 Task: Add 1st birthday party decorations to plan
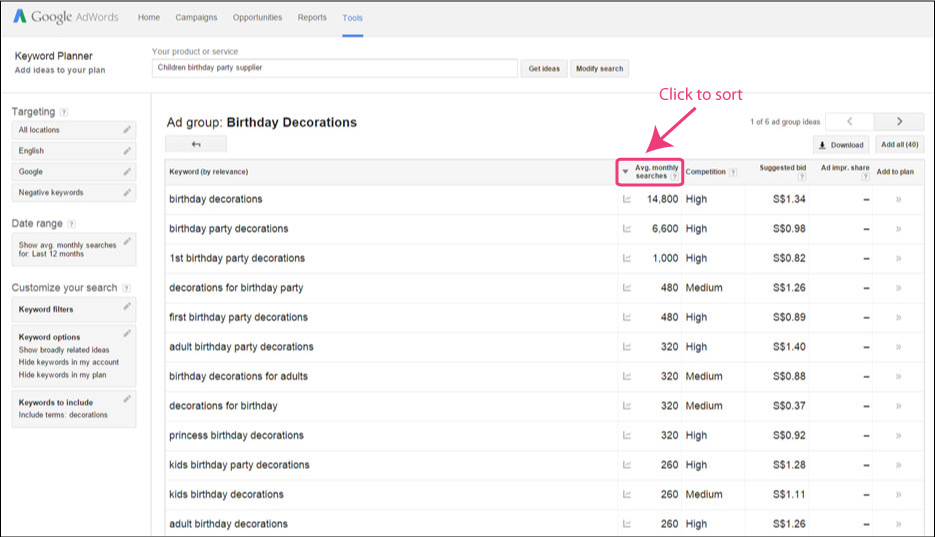(898, 259)
